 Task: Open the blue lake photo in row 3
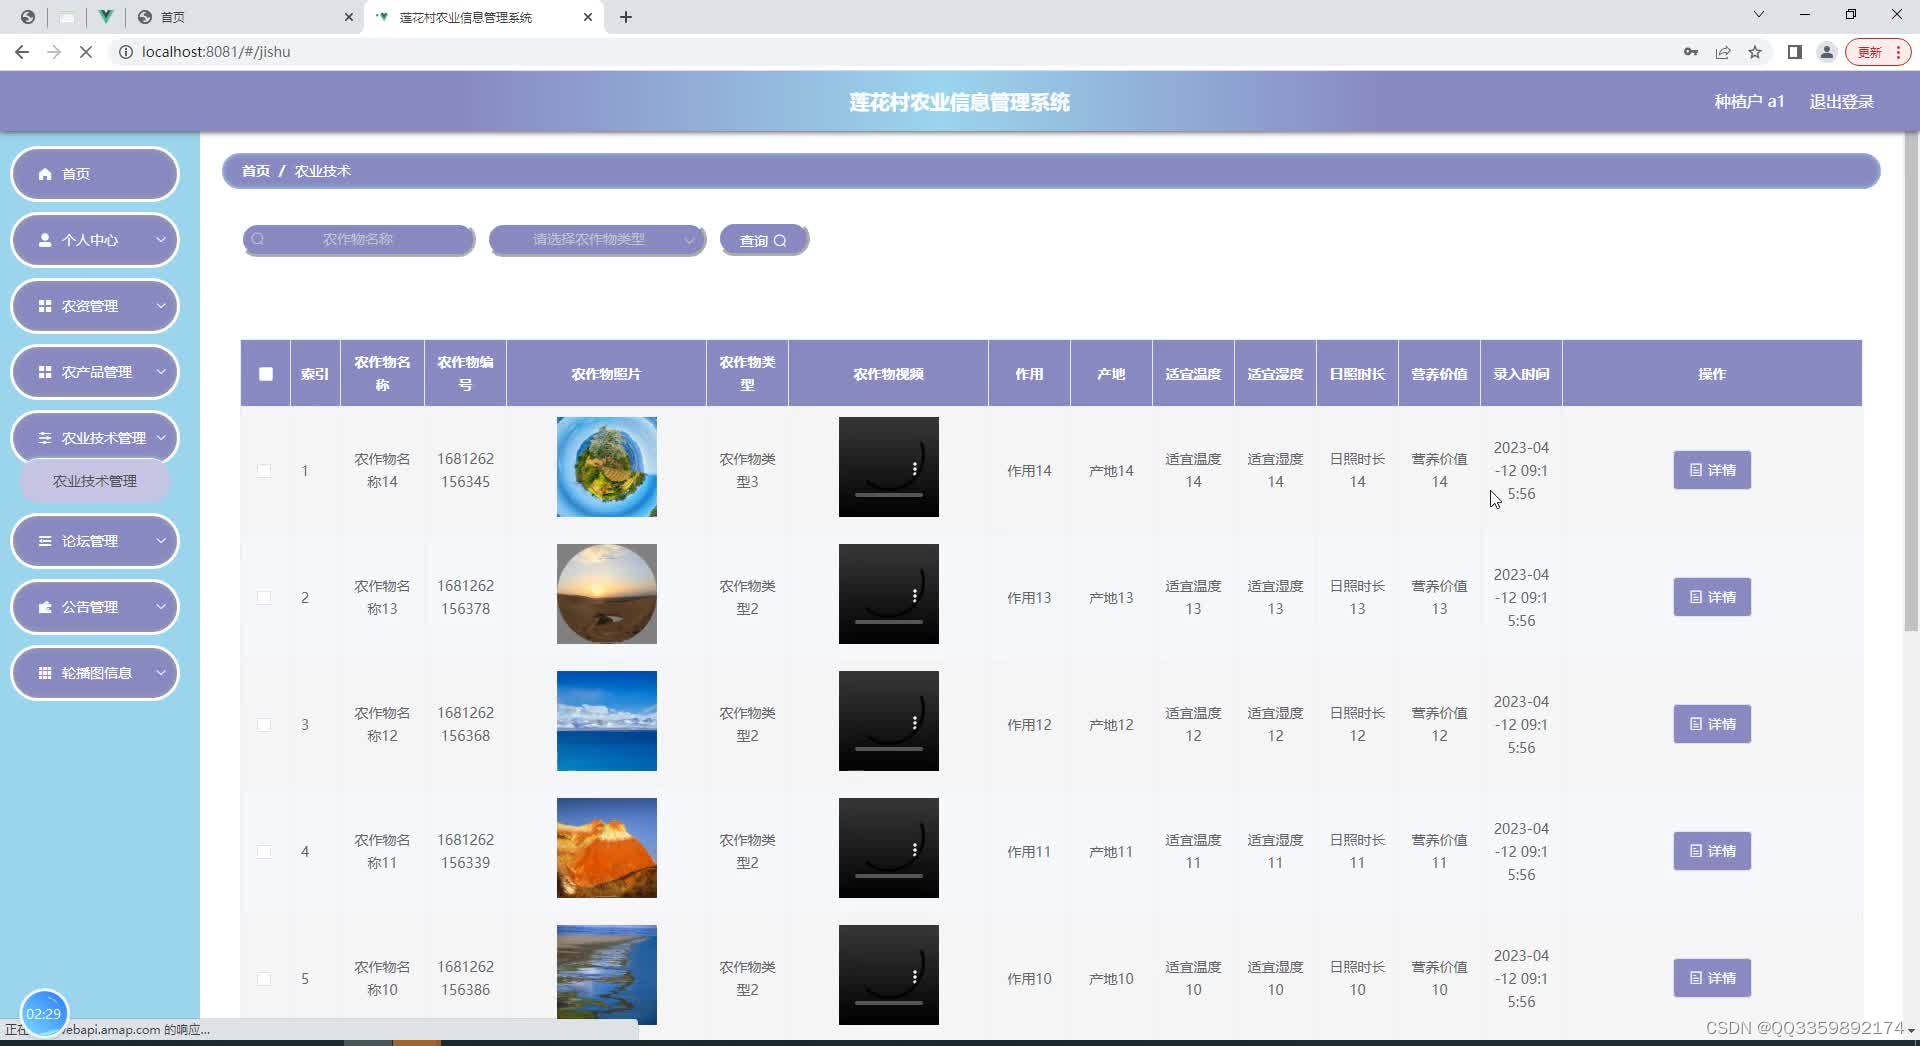pos(607,721)
